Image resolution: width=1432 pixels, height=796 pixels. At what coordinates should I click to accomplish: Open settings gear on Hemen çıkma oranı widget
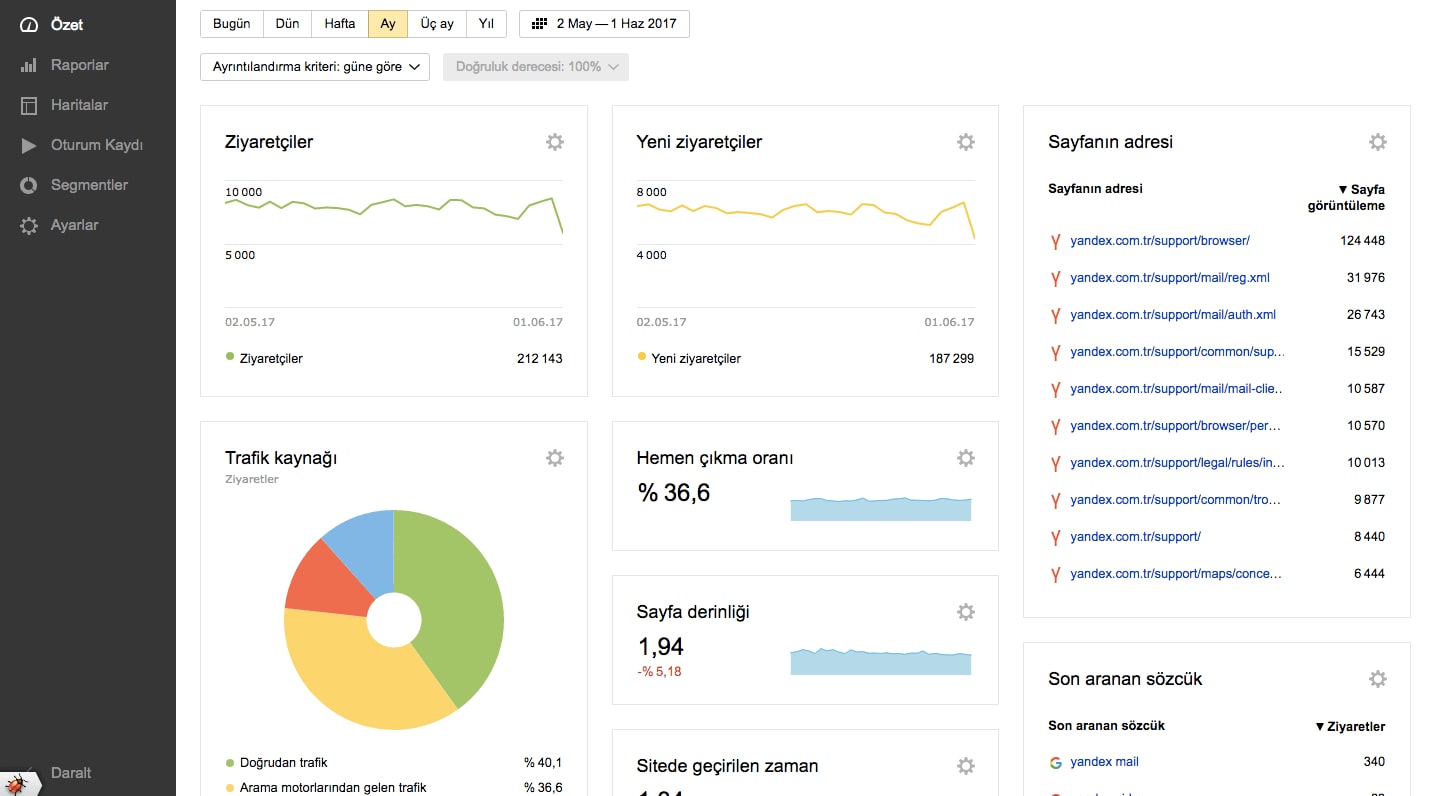coord(965,457)
